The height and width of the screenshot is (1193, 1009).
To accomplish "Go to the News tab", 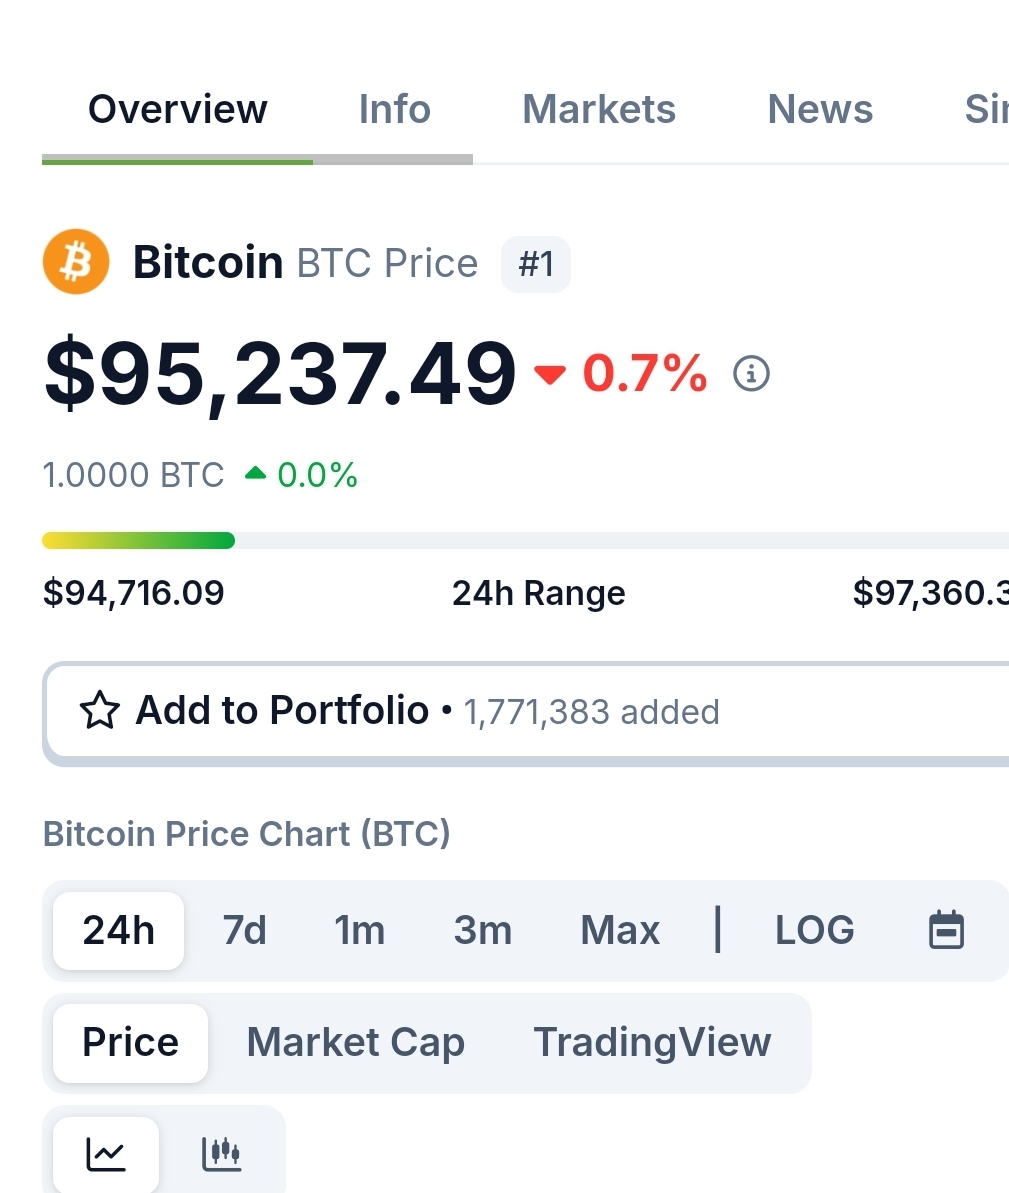I will click(820, 109).
